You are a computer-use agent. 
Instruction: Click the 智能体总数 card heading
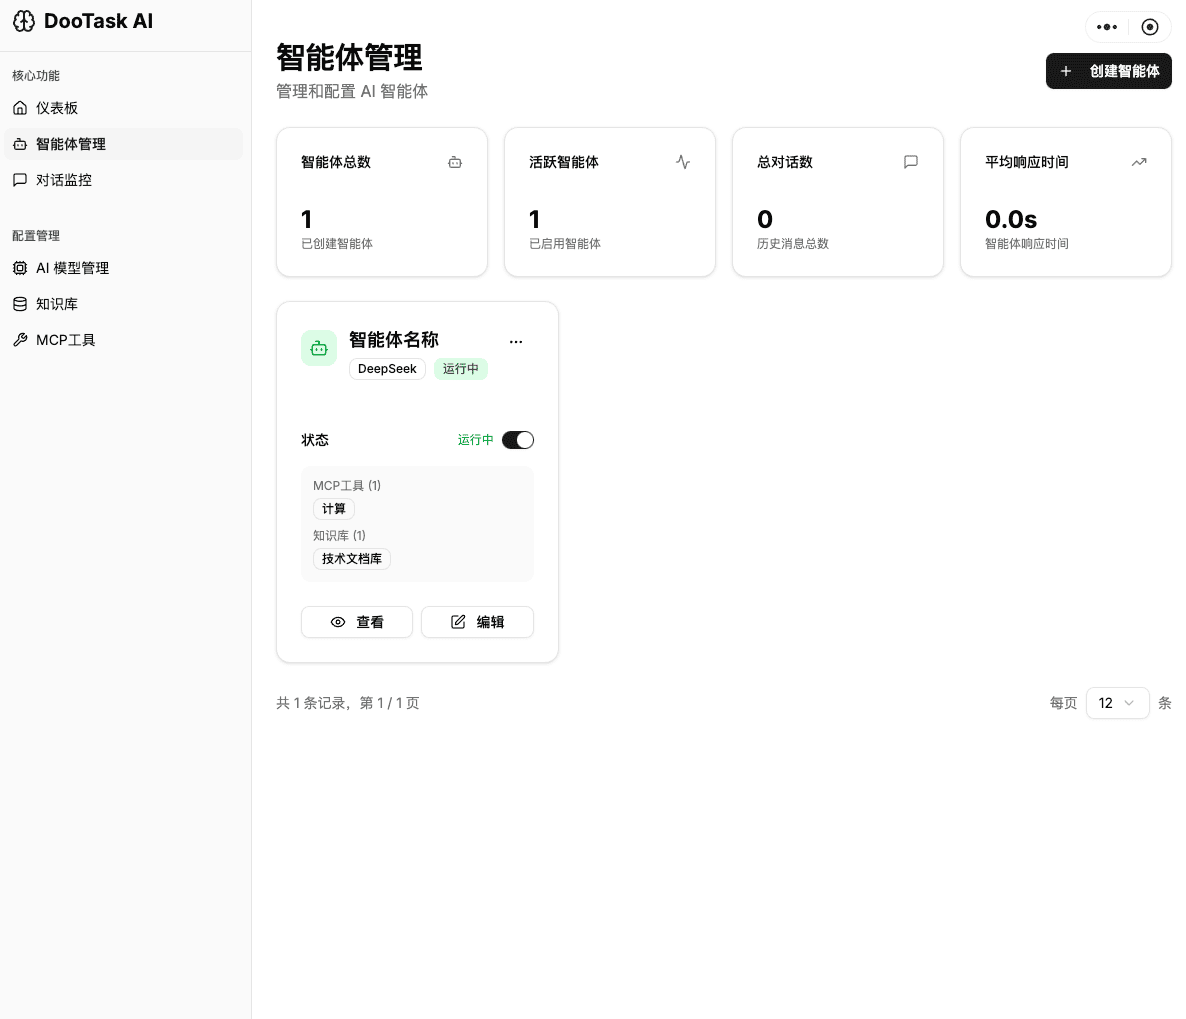point(336,162)
